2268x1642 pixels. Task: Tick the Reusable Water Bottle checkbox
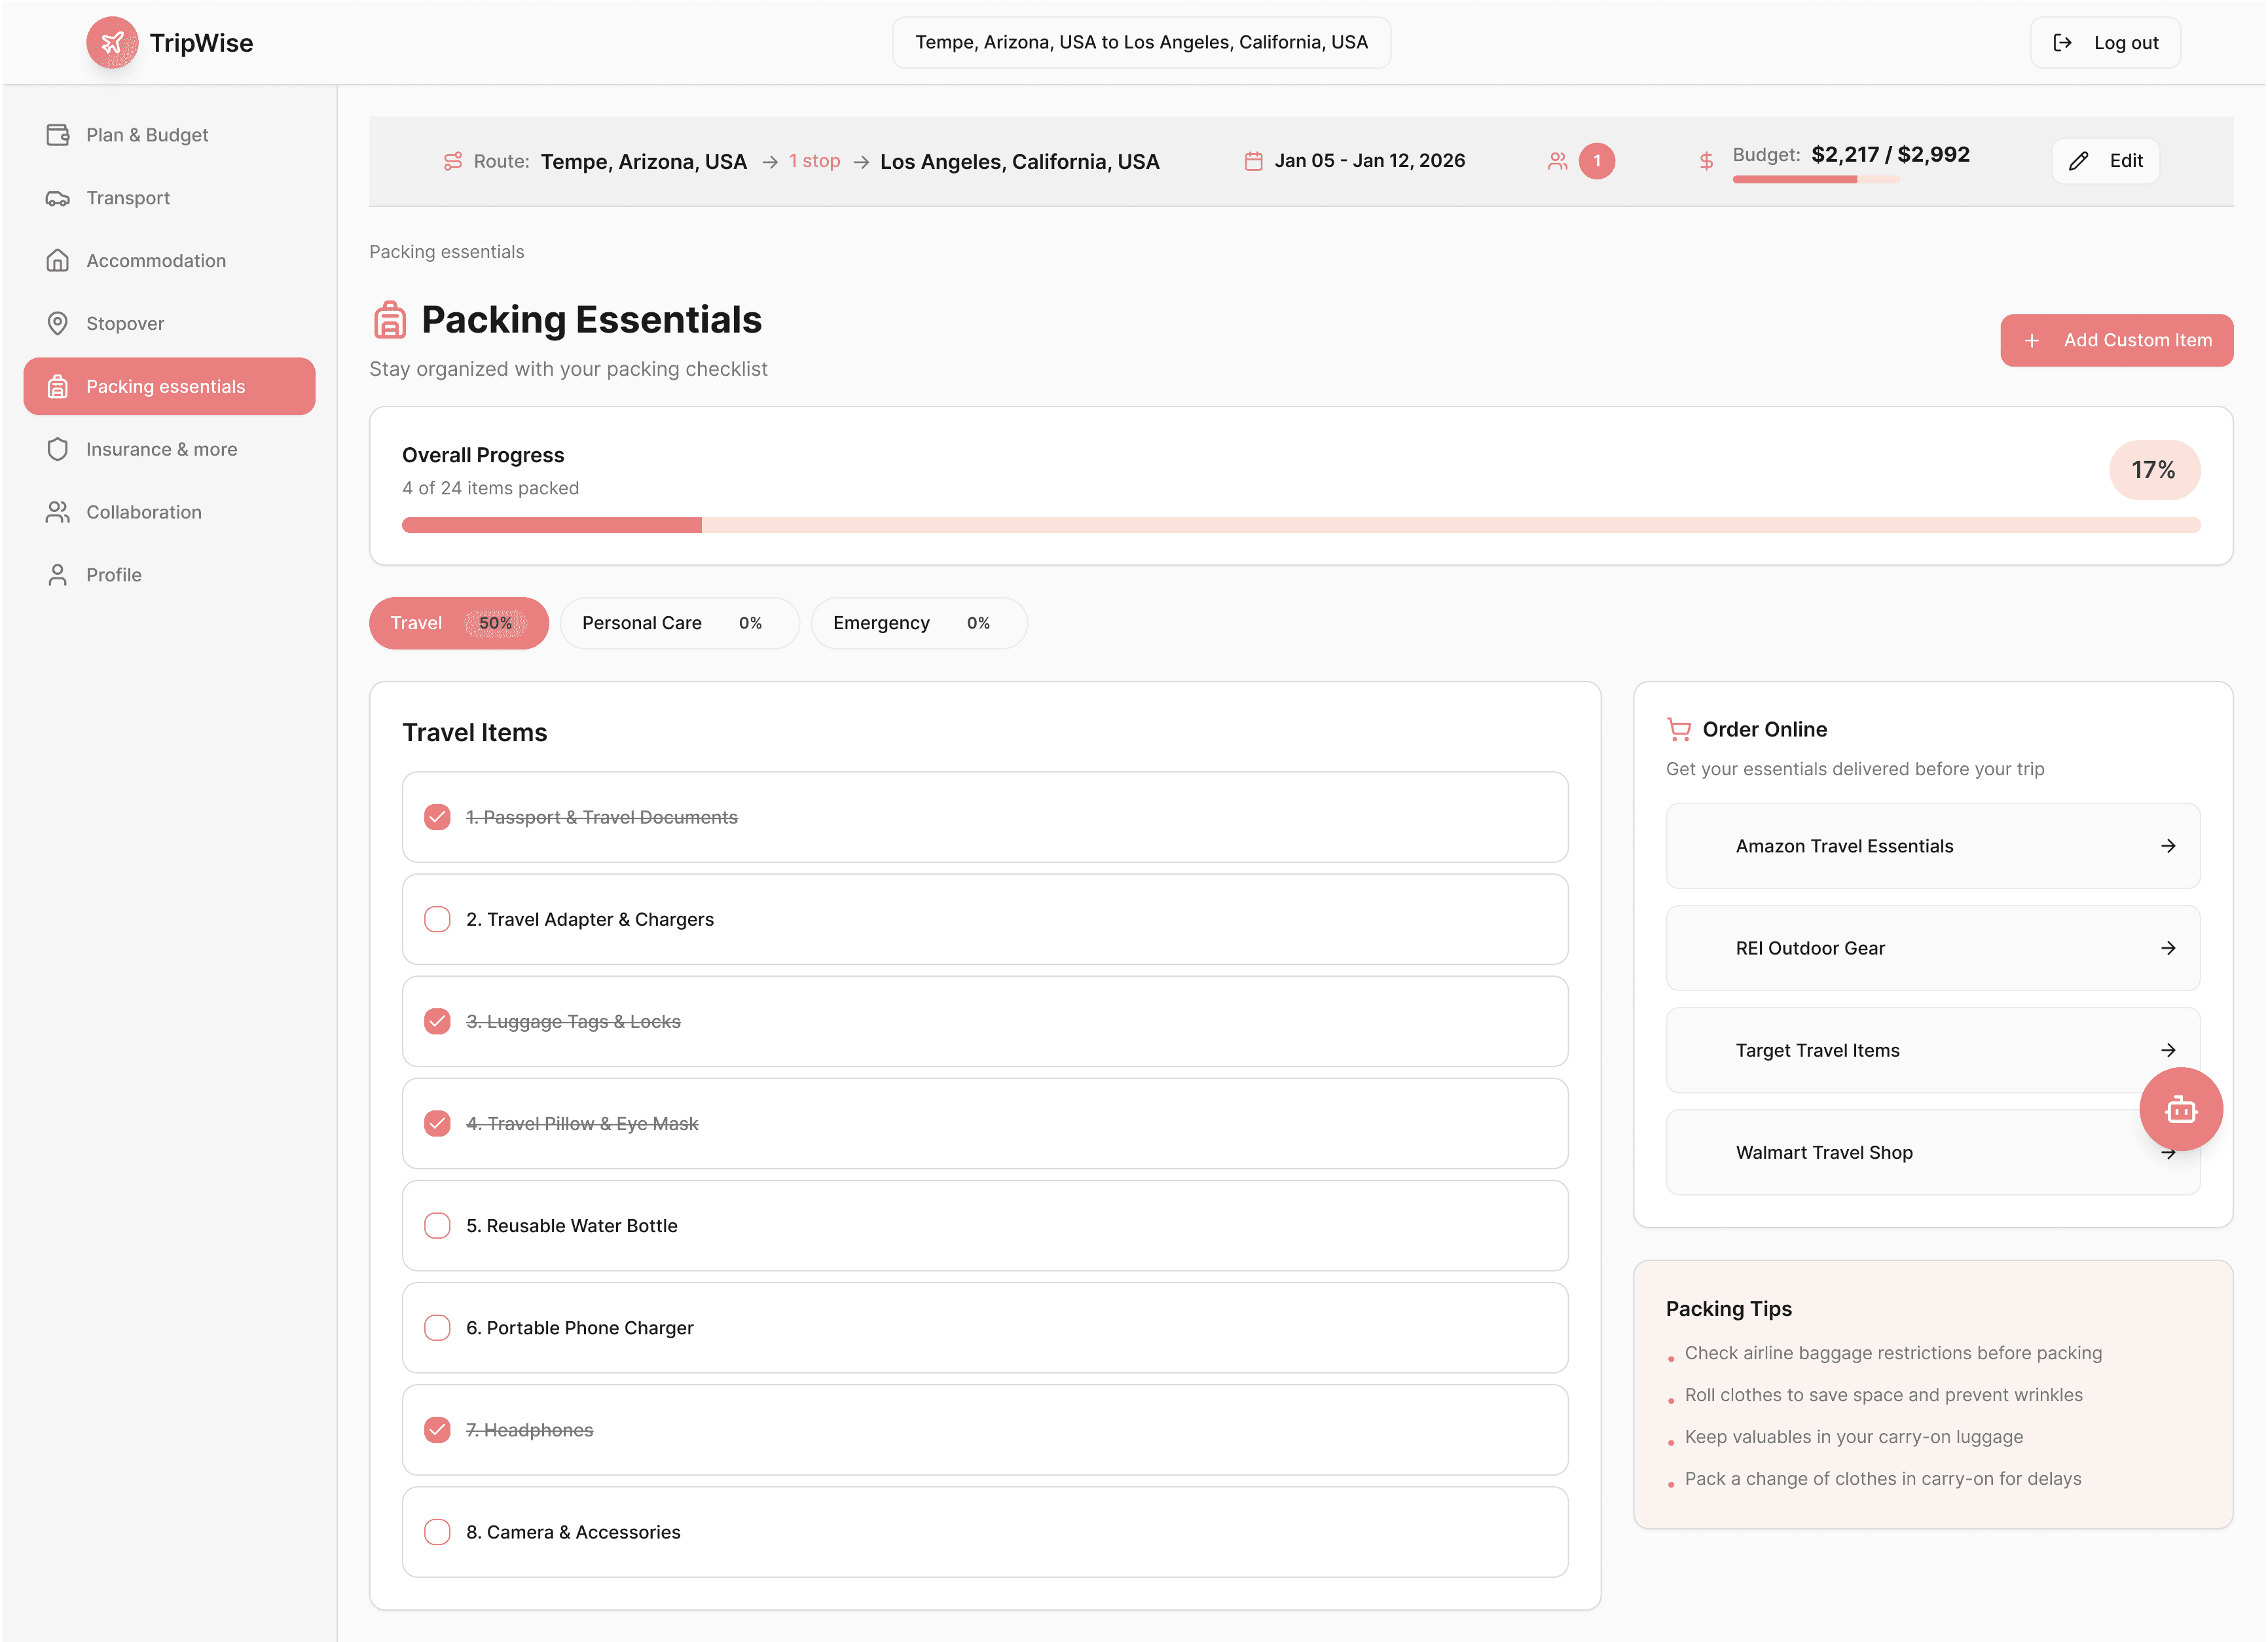tap(437, 1226)
